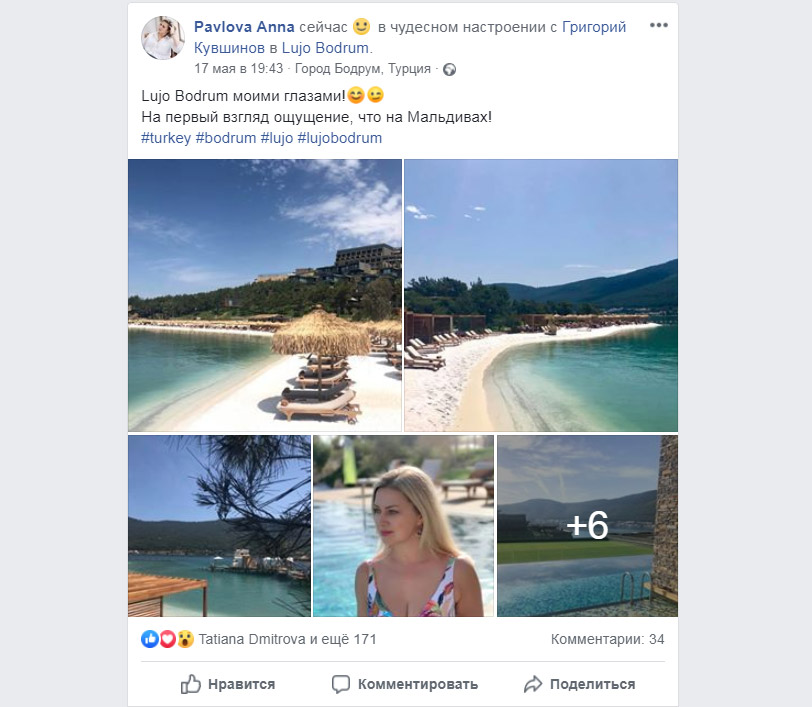Click the wow reaction emoji icon
Screen dimensions: 812x707
pos(183,639)
